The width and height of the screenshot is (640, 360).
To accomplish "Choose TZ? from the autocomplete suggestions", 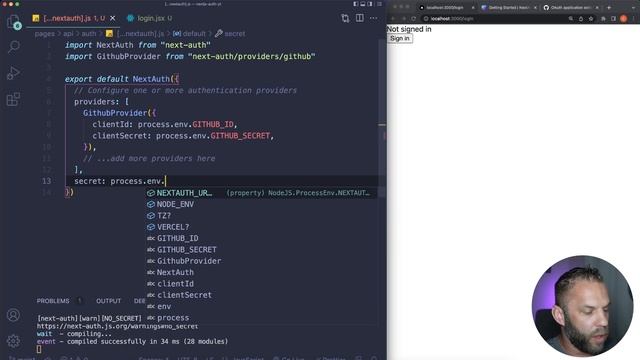I will 261,216.
